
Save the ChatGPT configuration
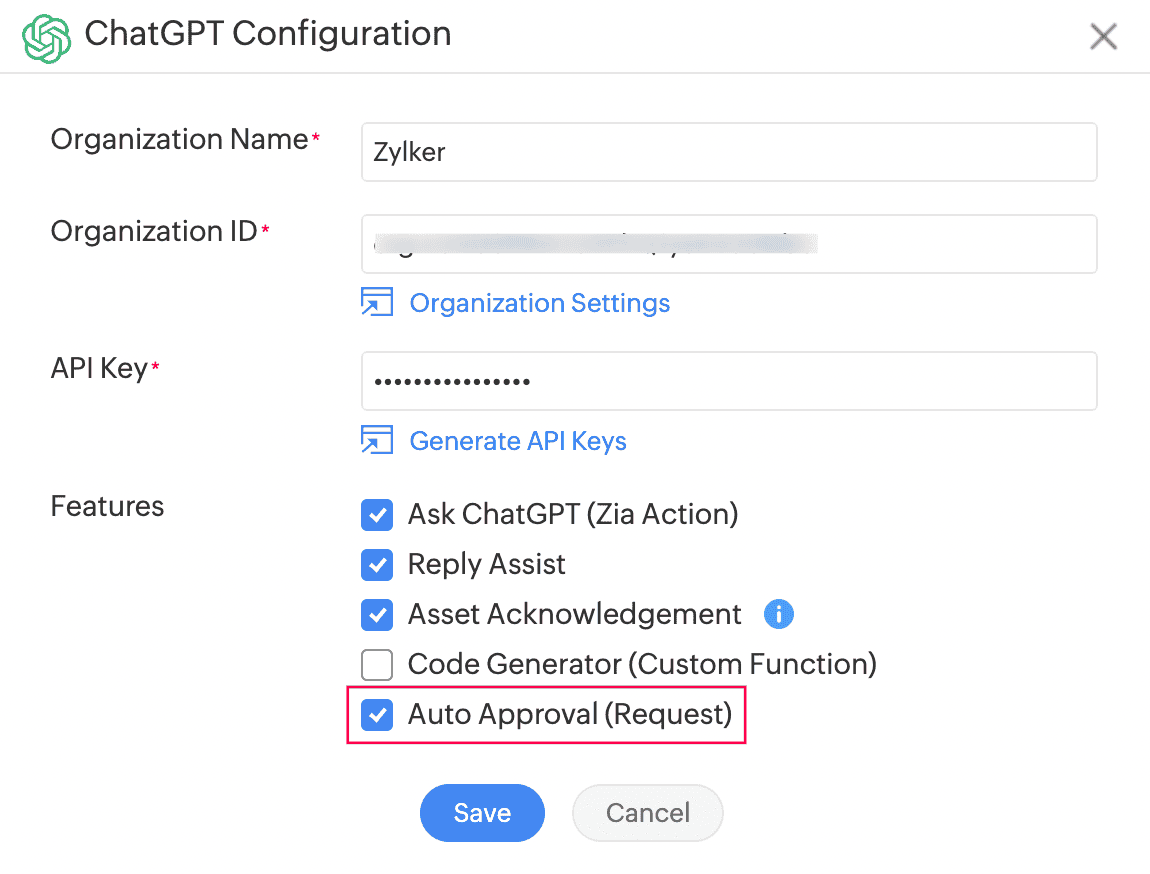(482, 813)
